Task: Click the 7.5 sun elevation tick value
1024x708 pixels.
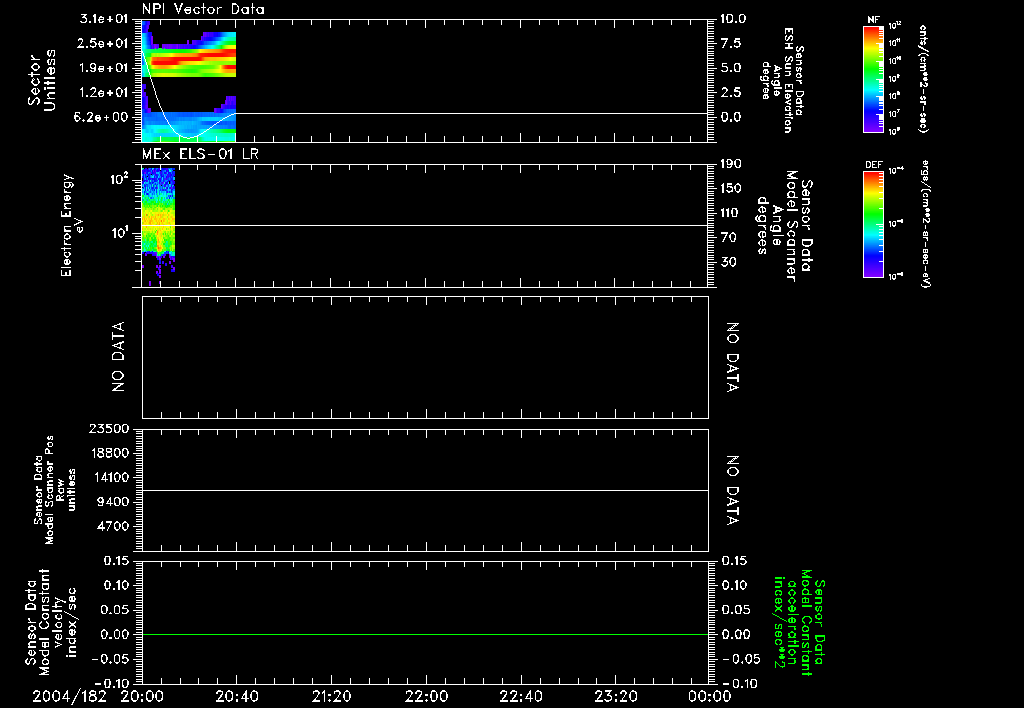Action: point(731,43)
